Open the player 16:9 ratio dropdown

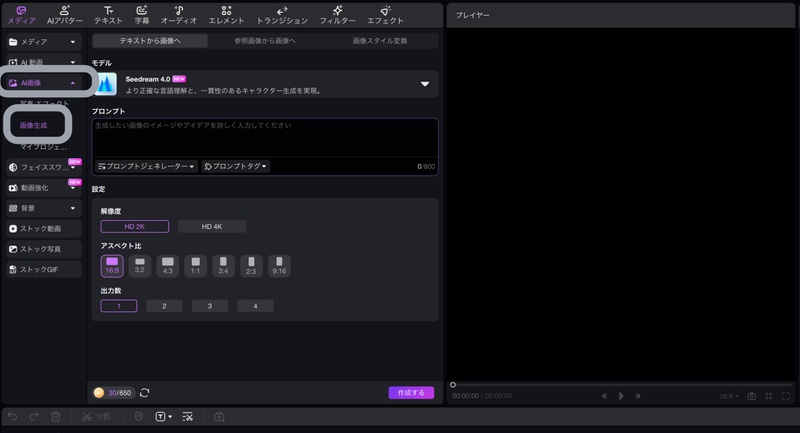click(729, 396)
